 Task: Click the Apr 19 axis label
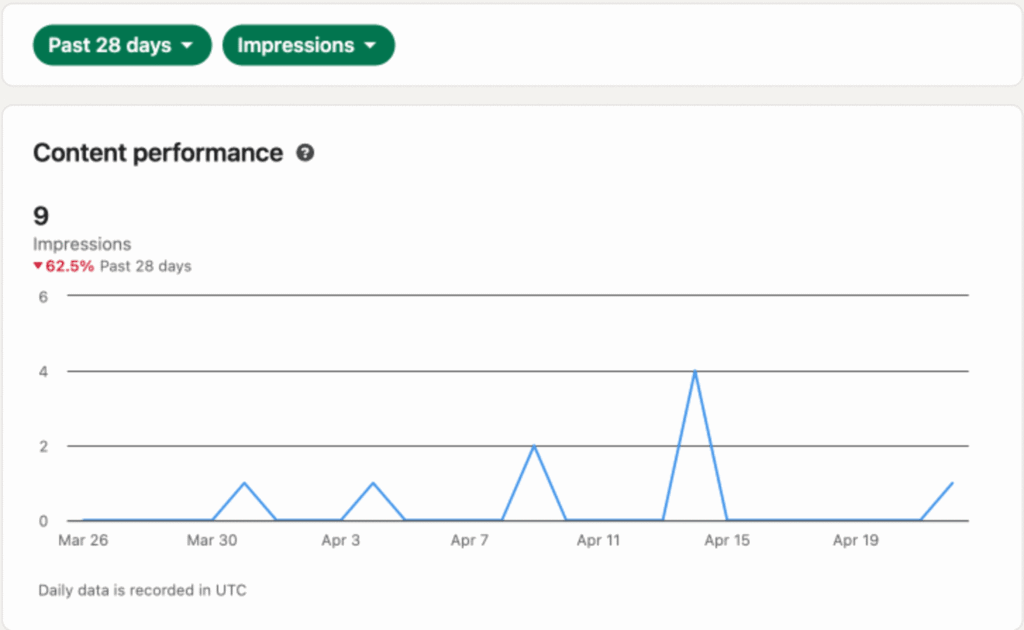(856, 540)
